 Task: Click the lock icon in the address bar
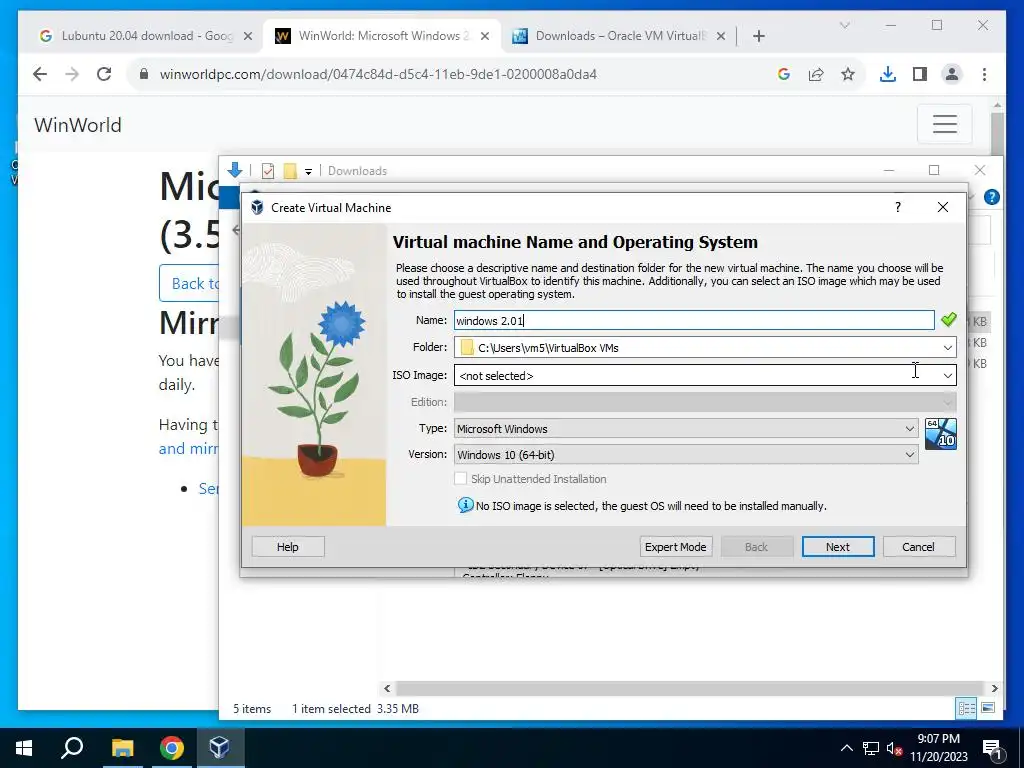pyautogui.click(x=144, y=74)
